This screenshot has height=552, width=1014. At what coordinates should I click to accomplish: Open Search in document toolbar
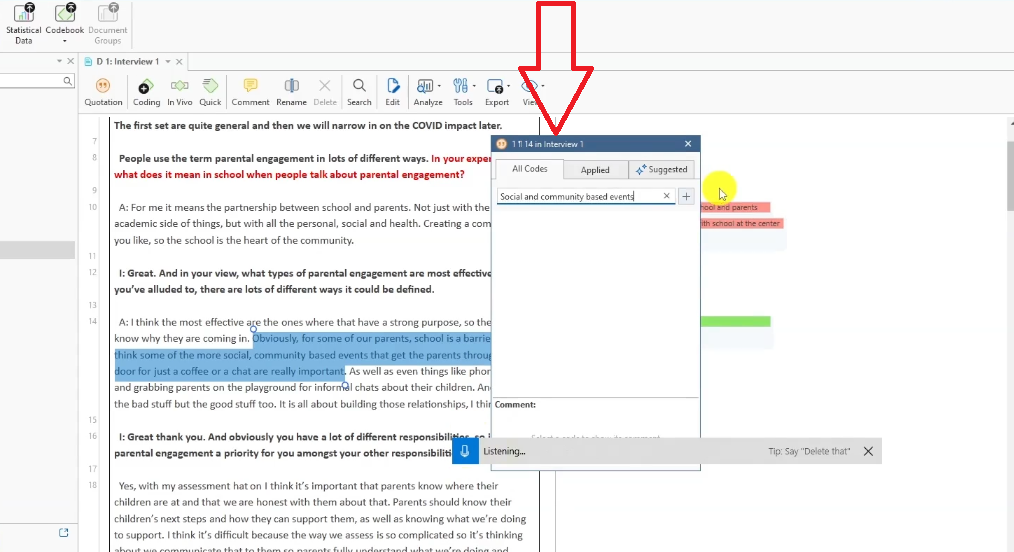(x=359, y=91)
